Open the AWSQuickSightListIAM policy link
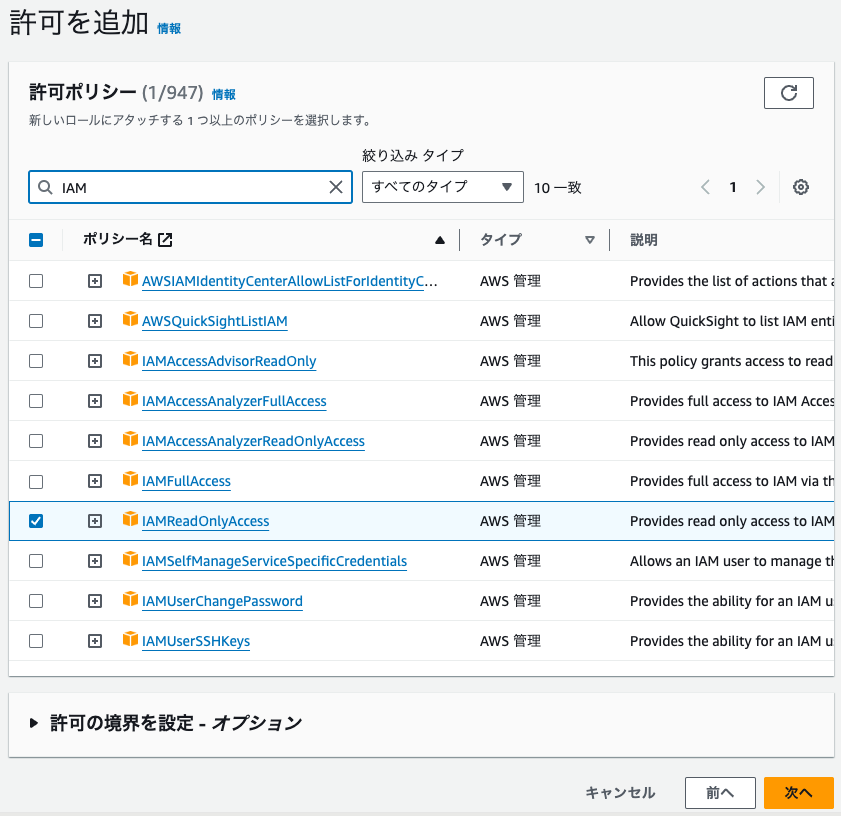Screen dimensions: 841x816 tap(215, 321)
